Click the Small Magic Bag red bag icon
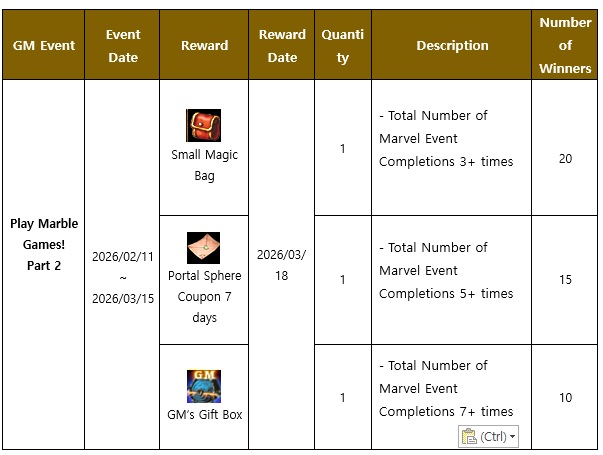The width and height of the screenshot is (603, 455). point(203,125)
